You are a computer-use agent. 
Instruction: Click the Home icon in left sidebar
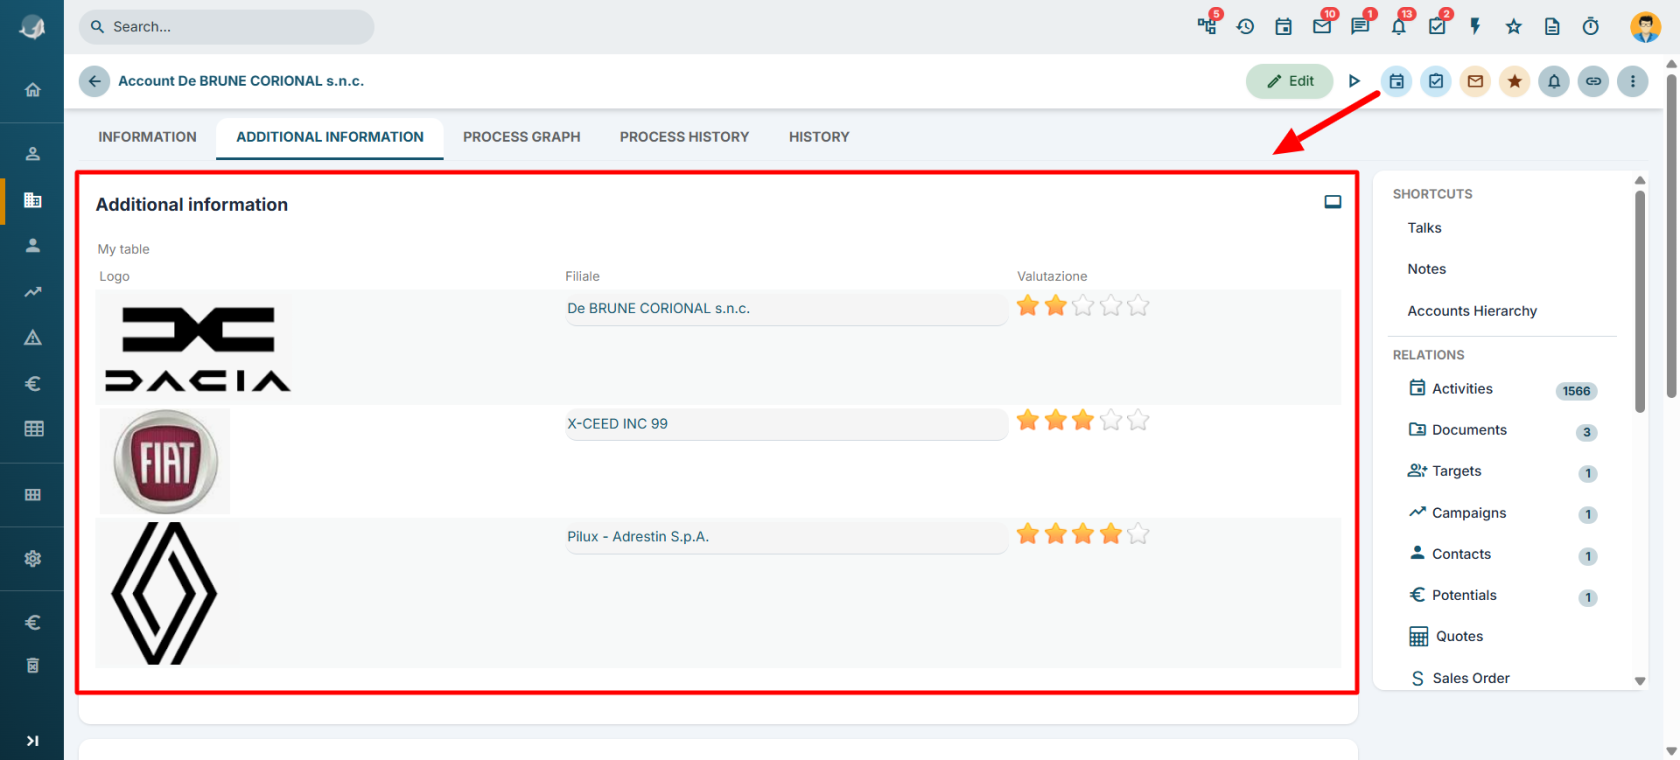pyautogui.click(x=33, y=90)
